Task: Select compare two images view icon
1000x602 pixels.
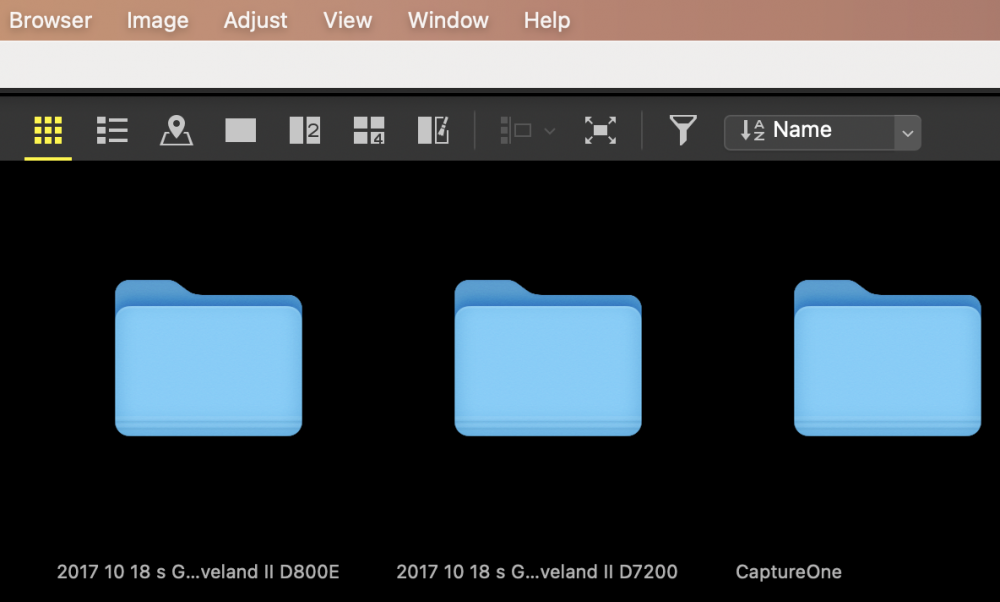Action: point(305,131)
